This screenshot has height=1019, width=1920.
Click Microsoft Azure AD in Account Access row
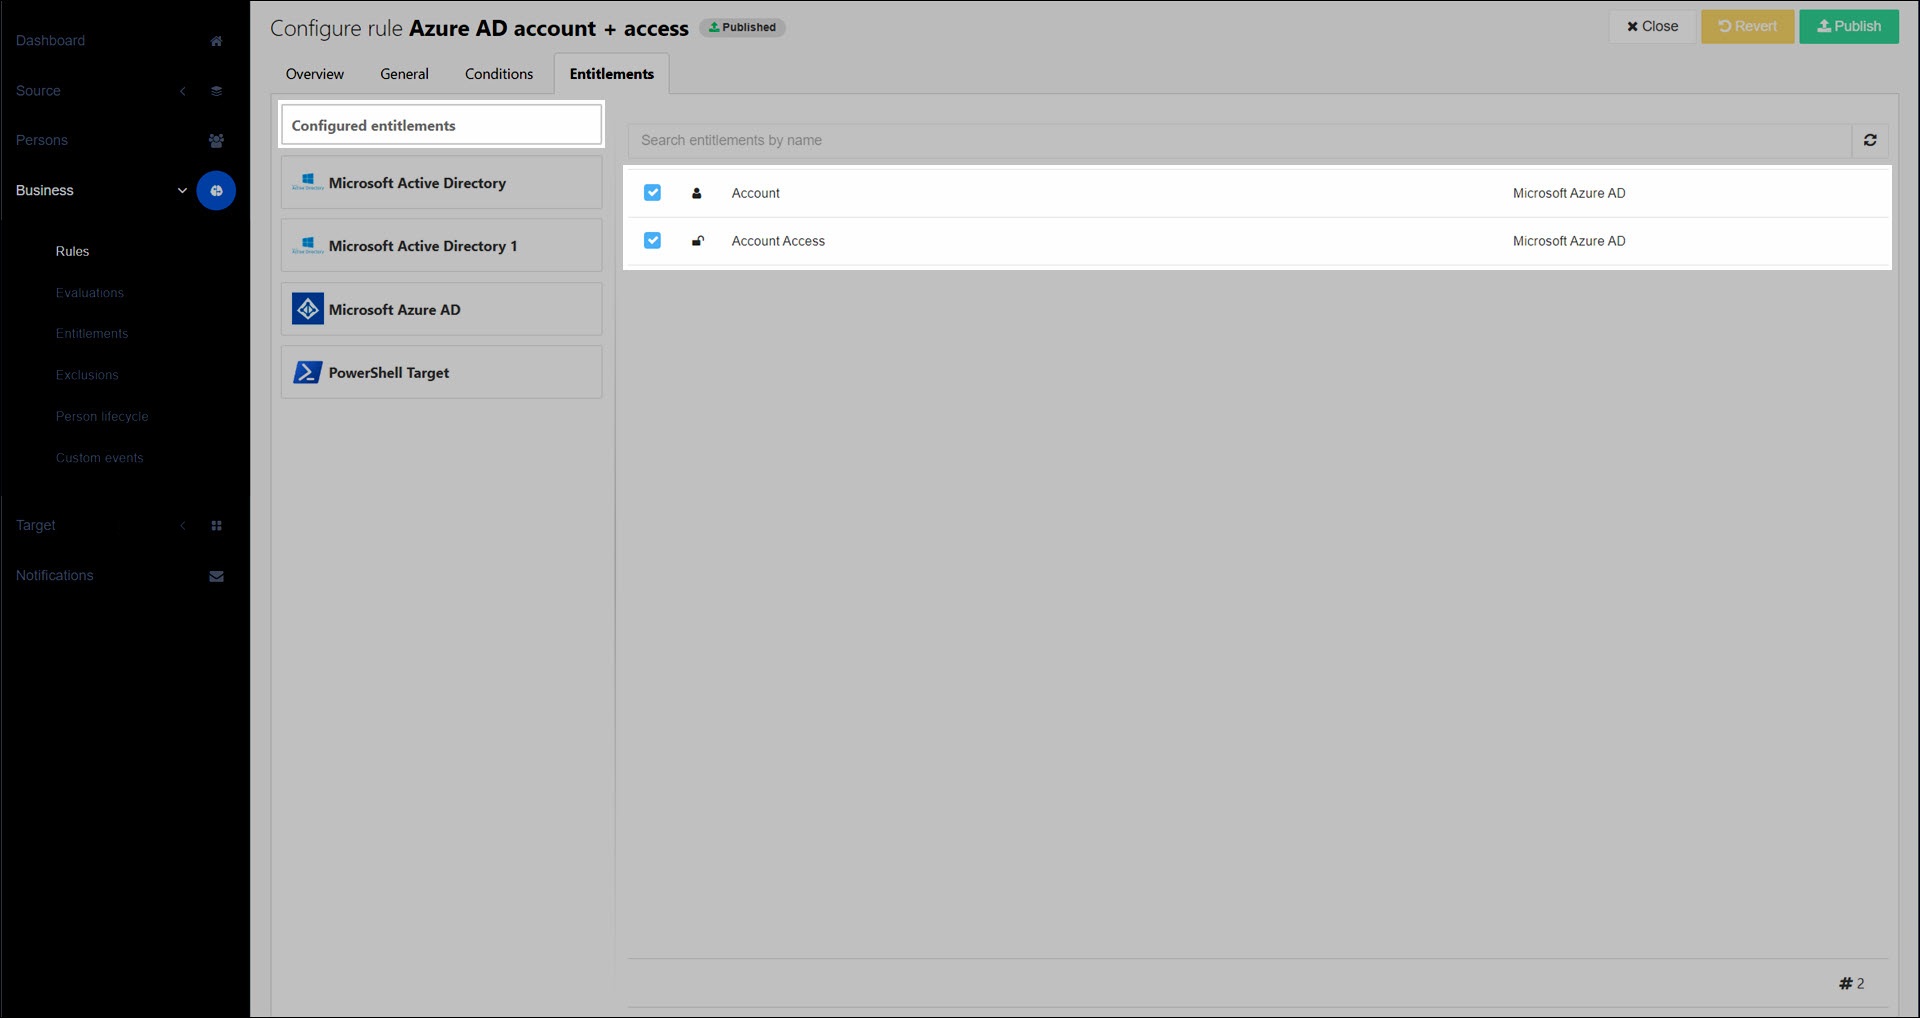click(x=1569, y=242)
